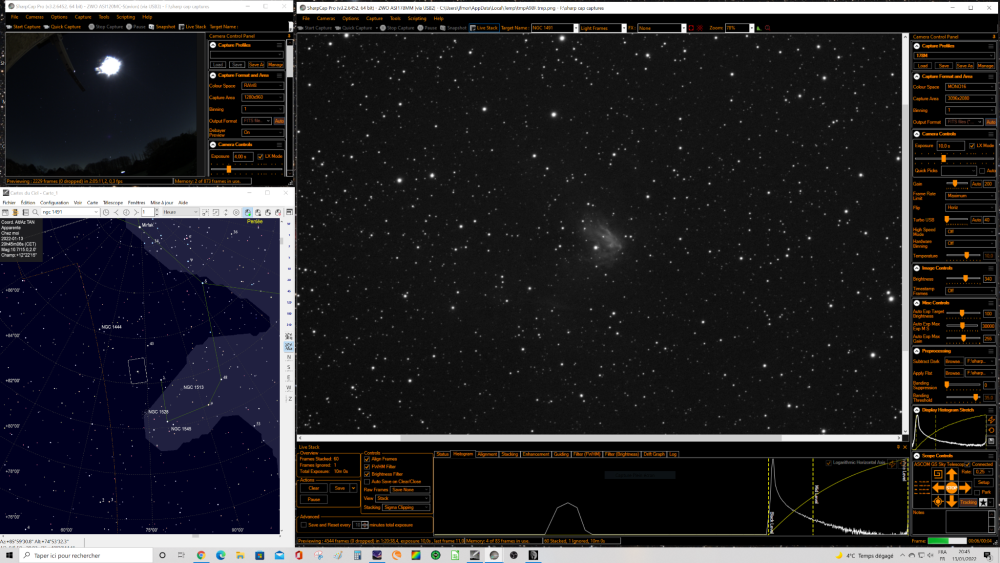
Task: Open Task View on the taskbar
Action: [x=181, y=555]
